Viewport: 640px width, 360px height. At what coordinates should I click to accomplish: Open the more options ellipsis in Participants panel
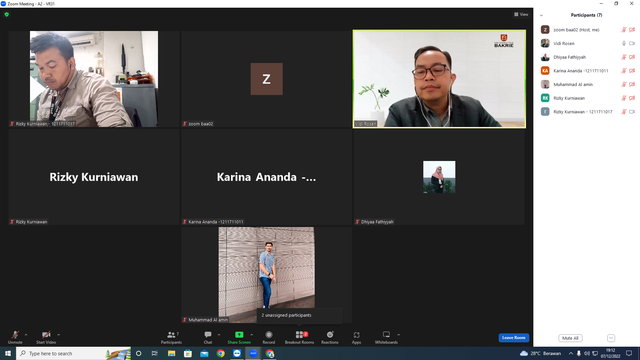611,338
